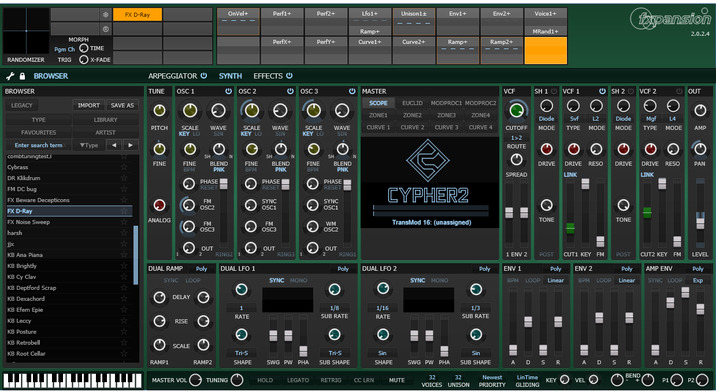Click the red ANALOG knob
Screen dimensions: 716x392
pos(159,205)
